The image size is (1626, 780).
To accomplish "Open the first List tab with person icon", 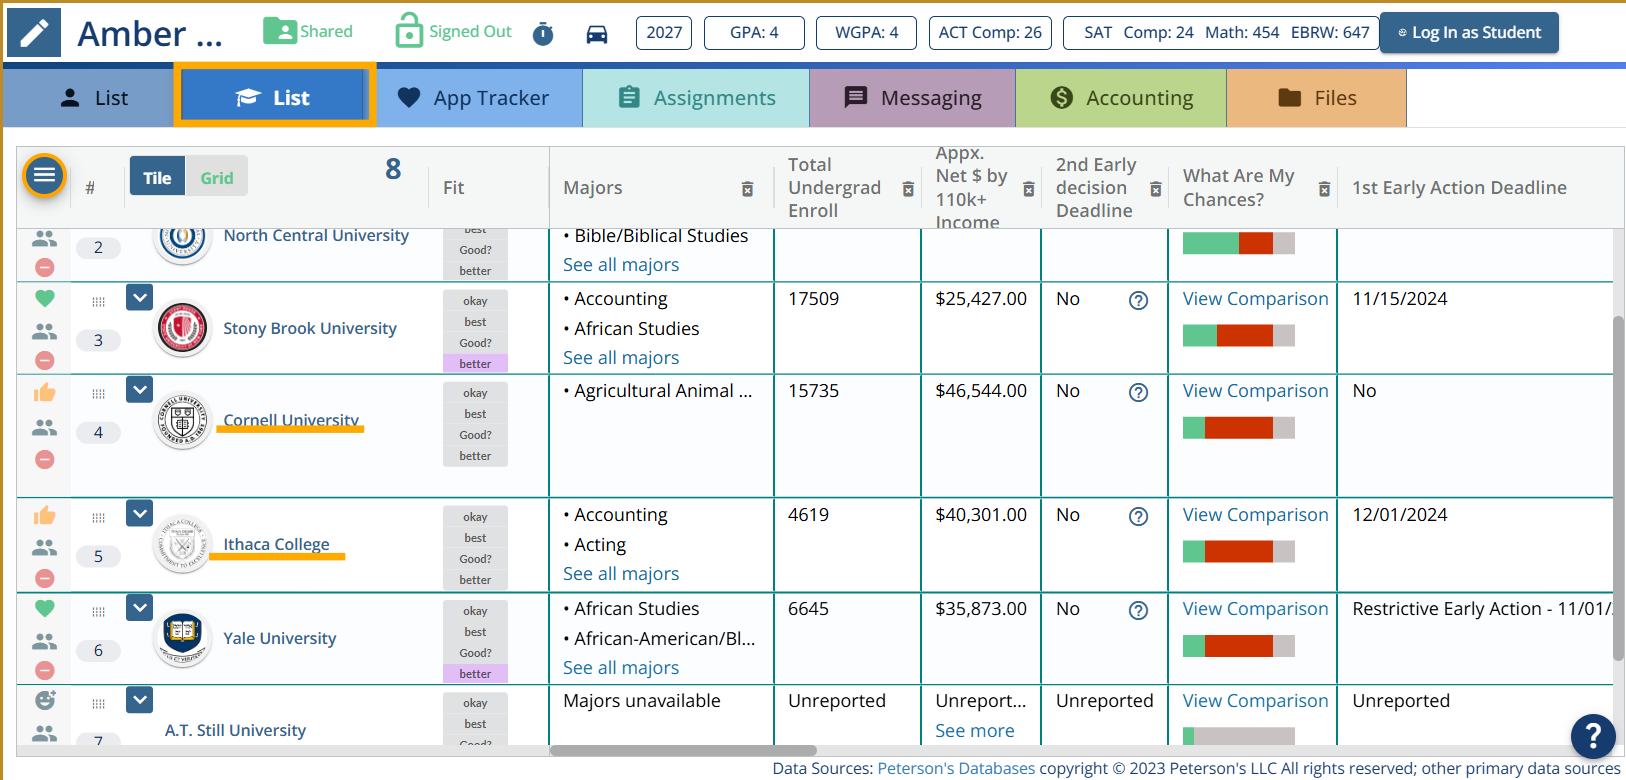I will click(92, 98).
